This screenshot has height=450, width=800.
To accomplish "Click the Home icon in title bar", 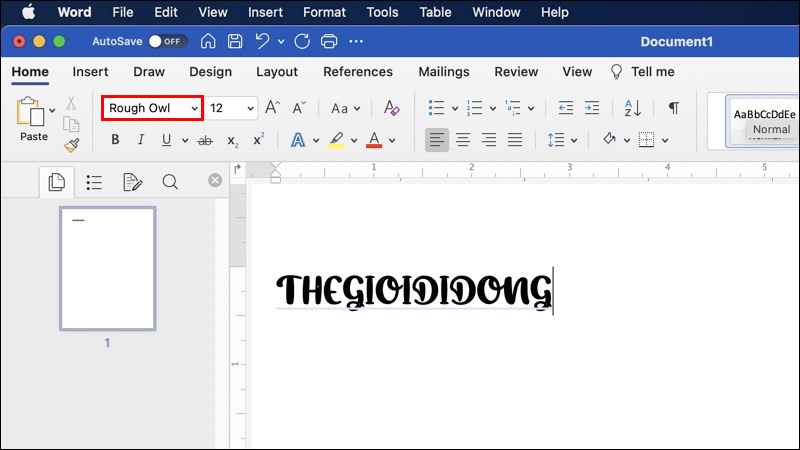I will [208, 41].
